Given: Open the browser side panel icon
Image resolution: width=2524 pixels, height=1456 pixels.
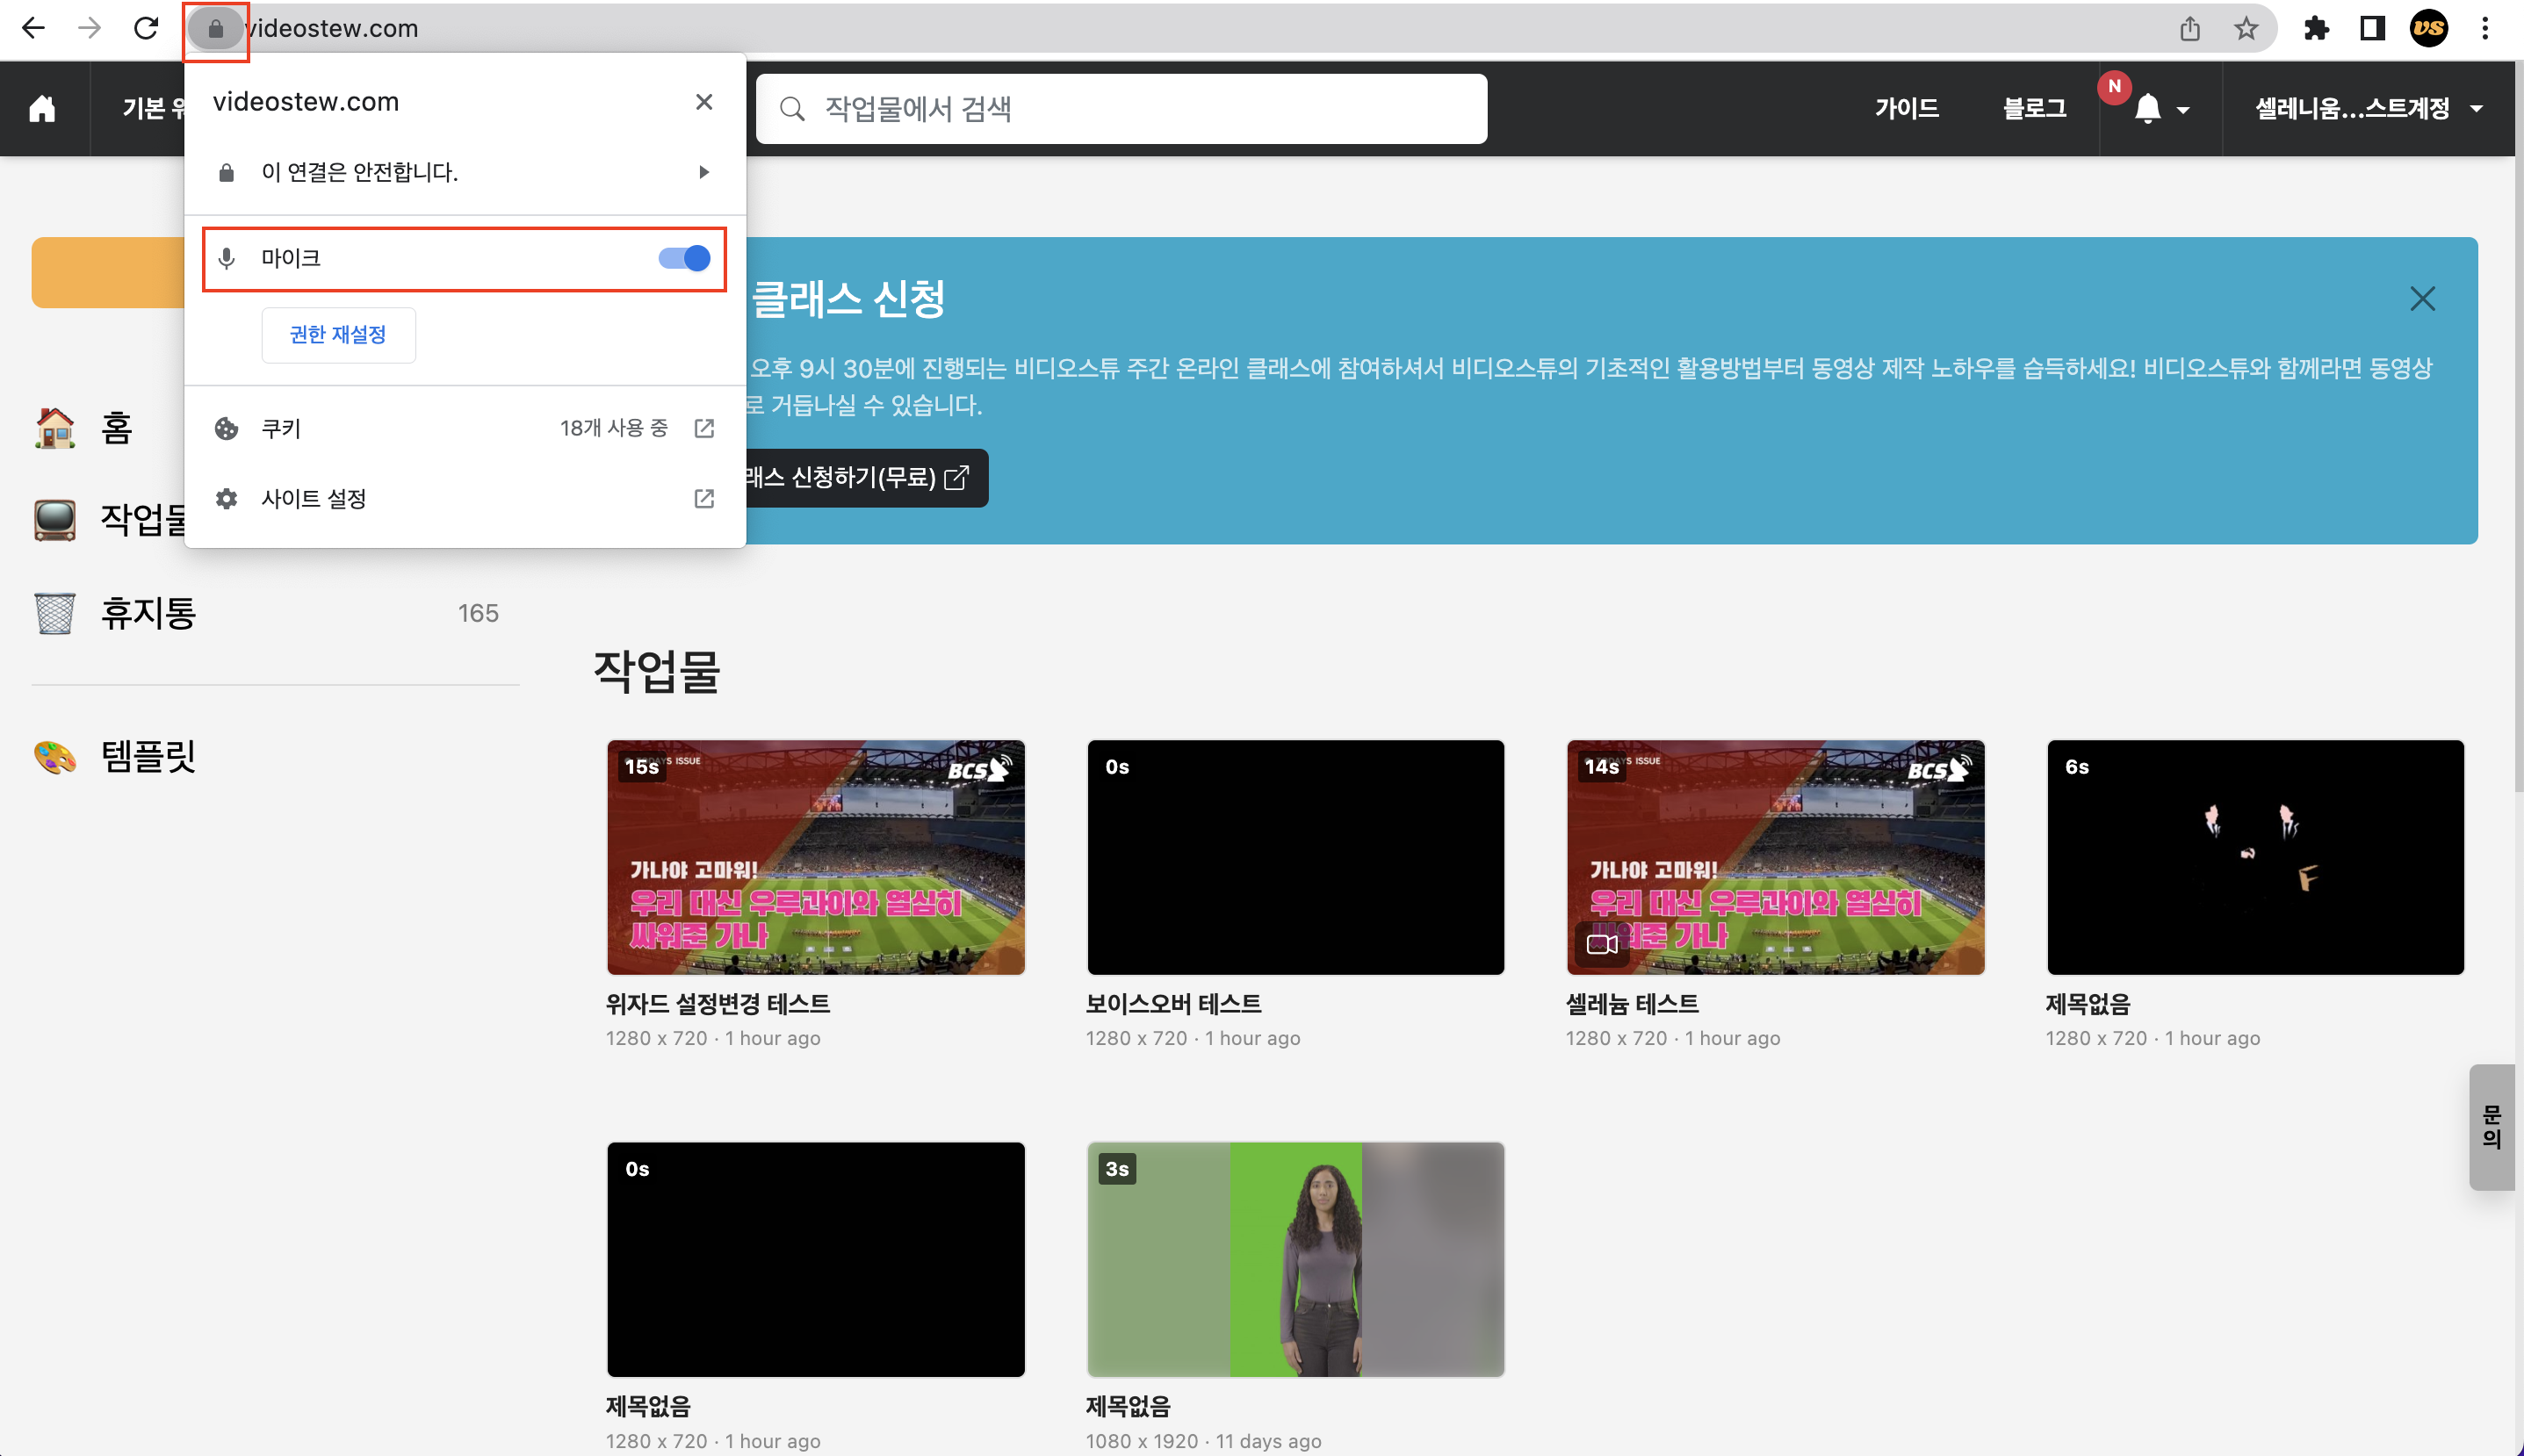Looking at the screenshot, I should pyautogui.click(x=2372, y=28).
